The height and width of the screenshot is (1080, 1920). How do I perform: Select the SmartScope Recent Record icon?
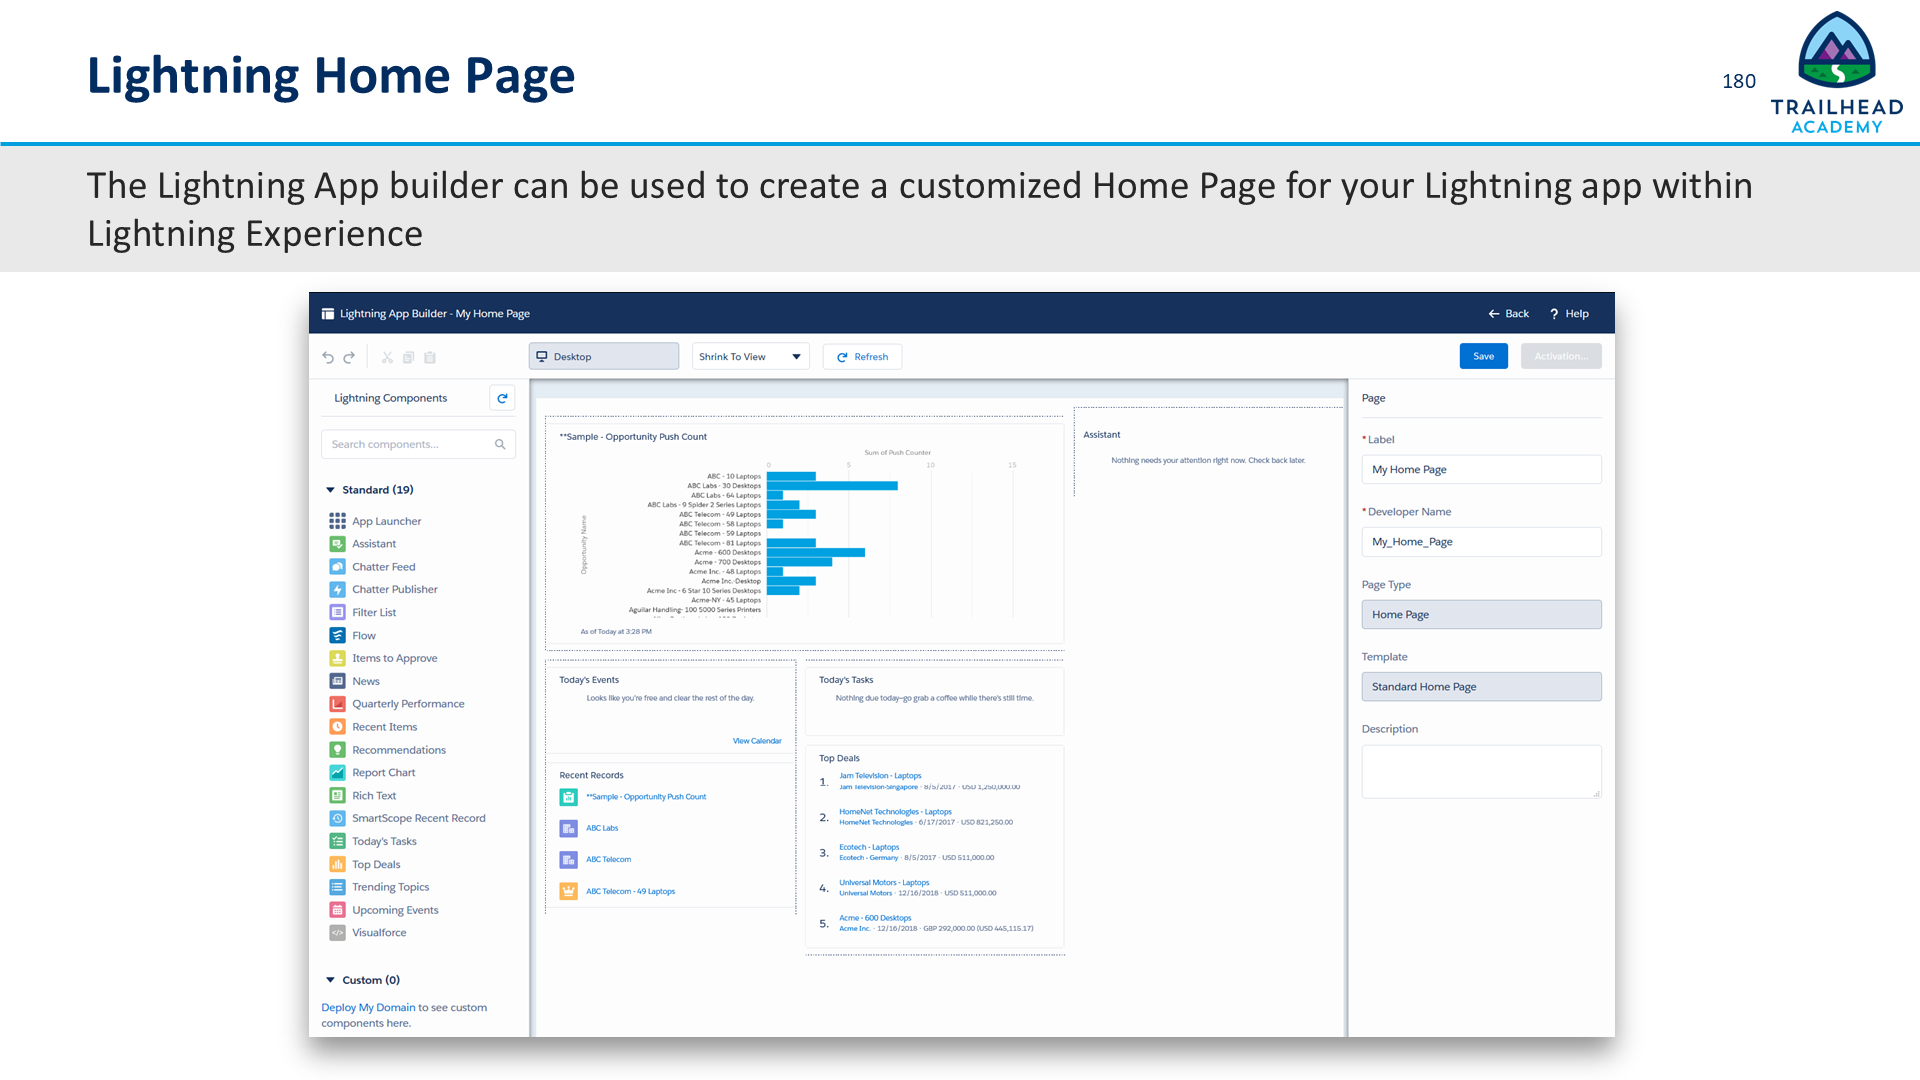338,818
